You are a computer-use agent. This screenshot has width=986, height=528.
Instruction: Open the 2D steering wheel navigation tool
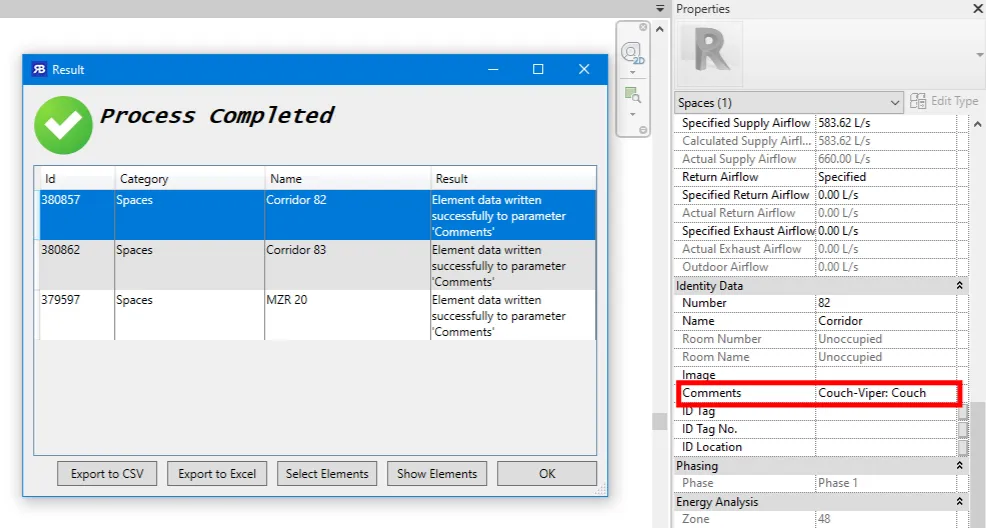(632, 53)
